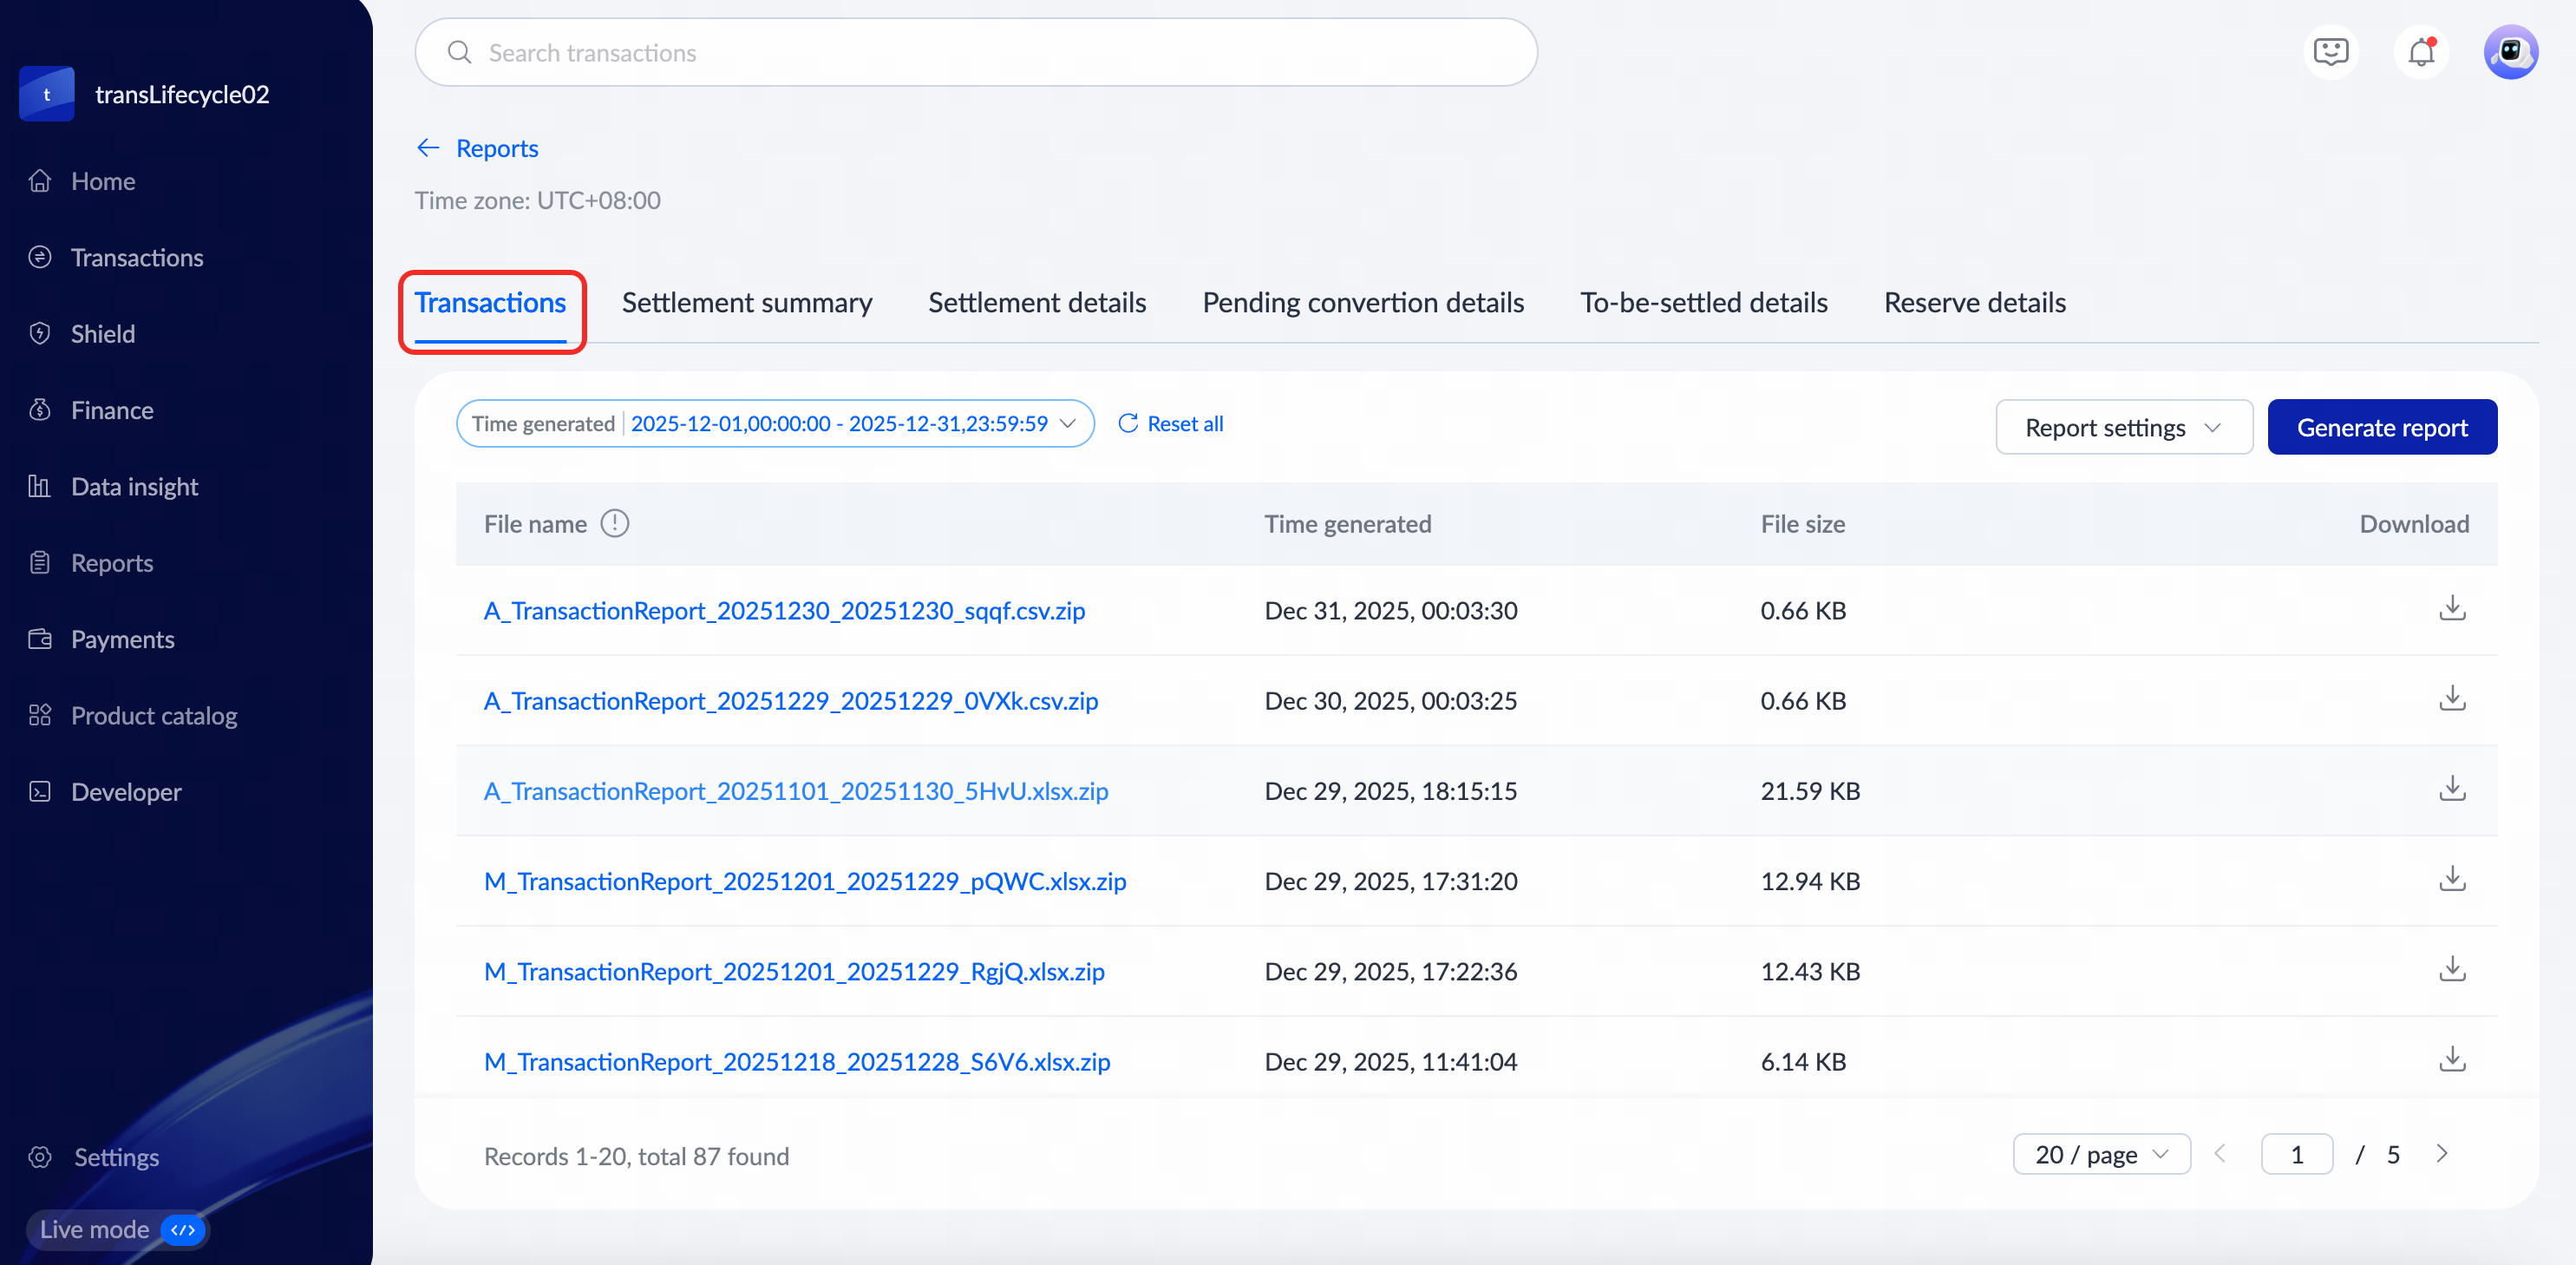Click the Reset all filters link
Image resolution: width=2576 pixels, height=1265 pixels.
(1170, 423)
